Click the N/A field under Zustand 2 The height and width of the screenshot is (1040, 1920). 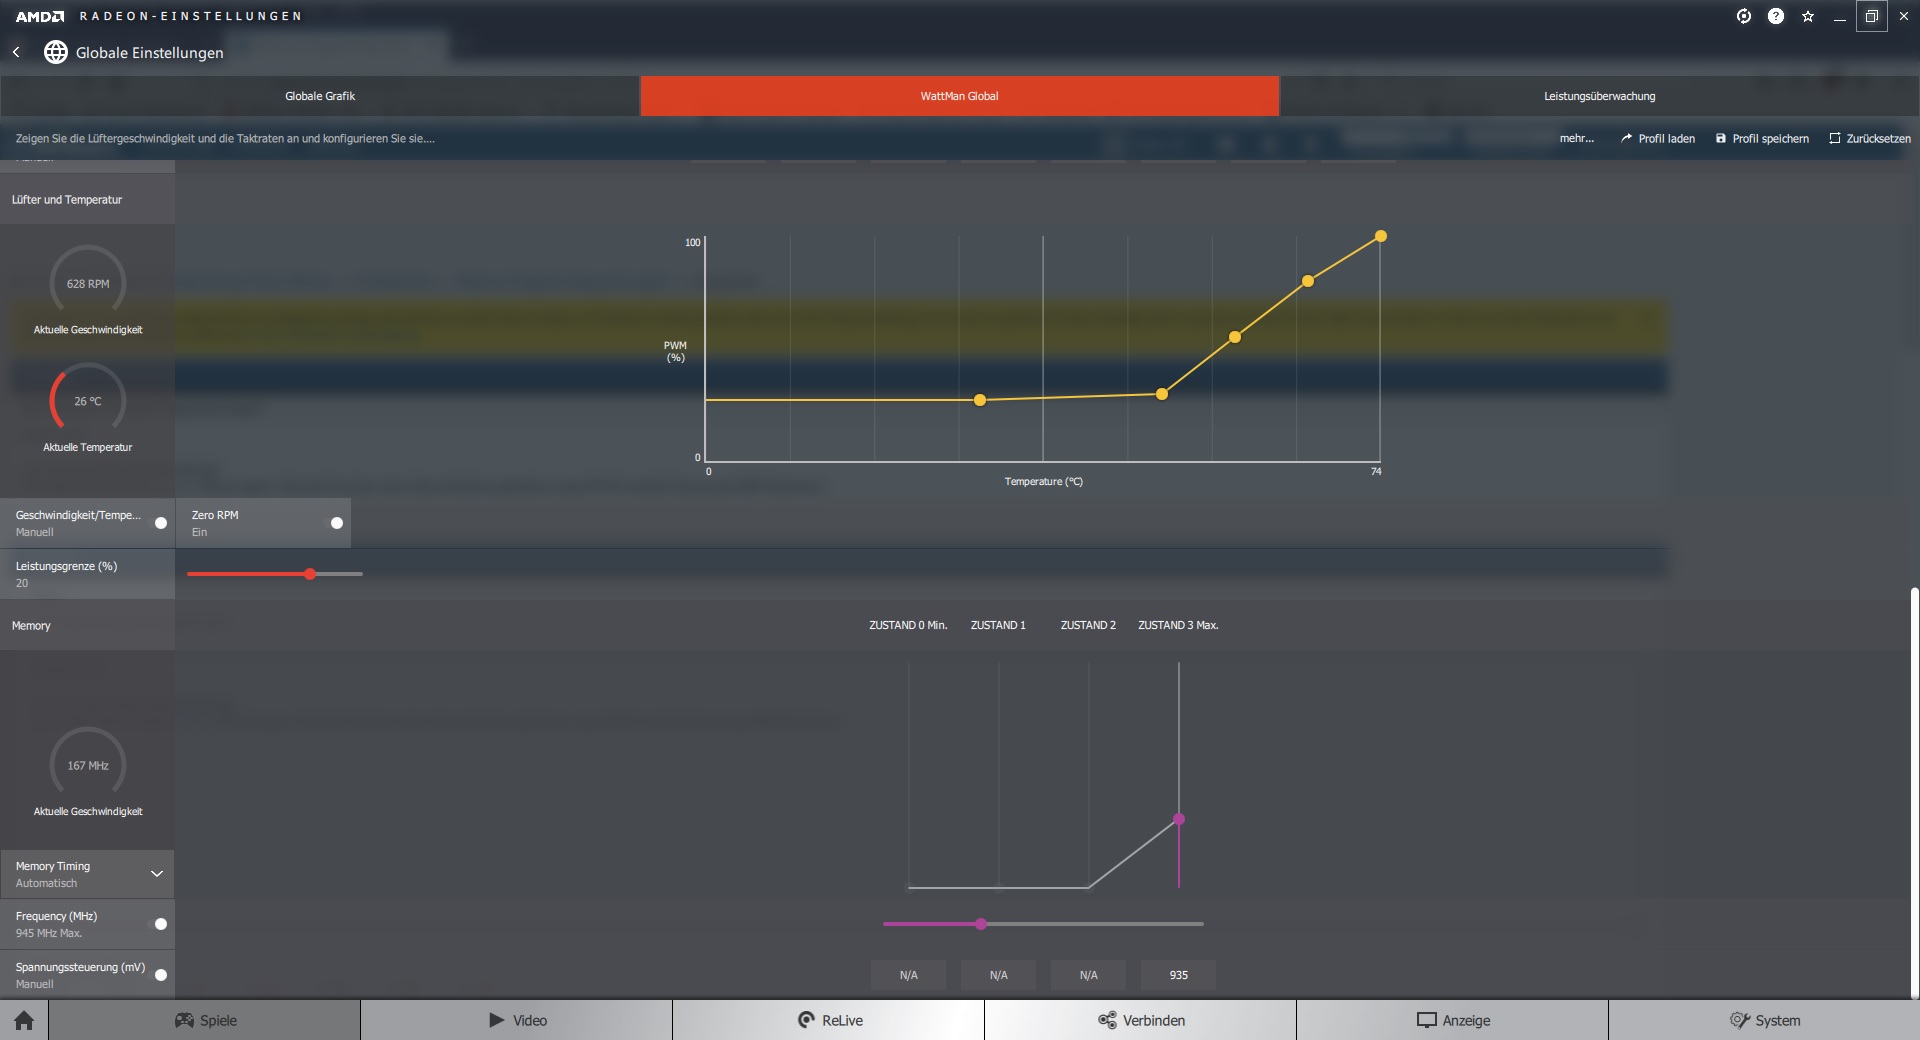click(1089, 975)
